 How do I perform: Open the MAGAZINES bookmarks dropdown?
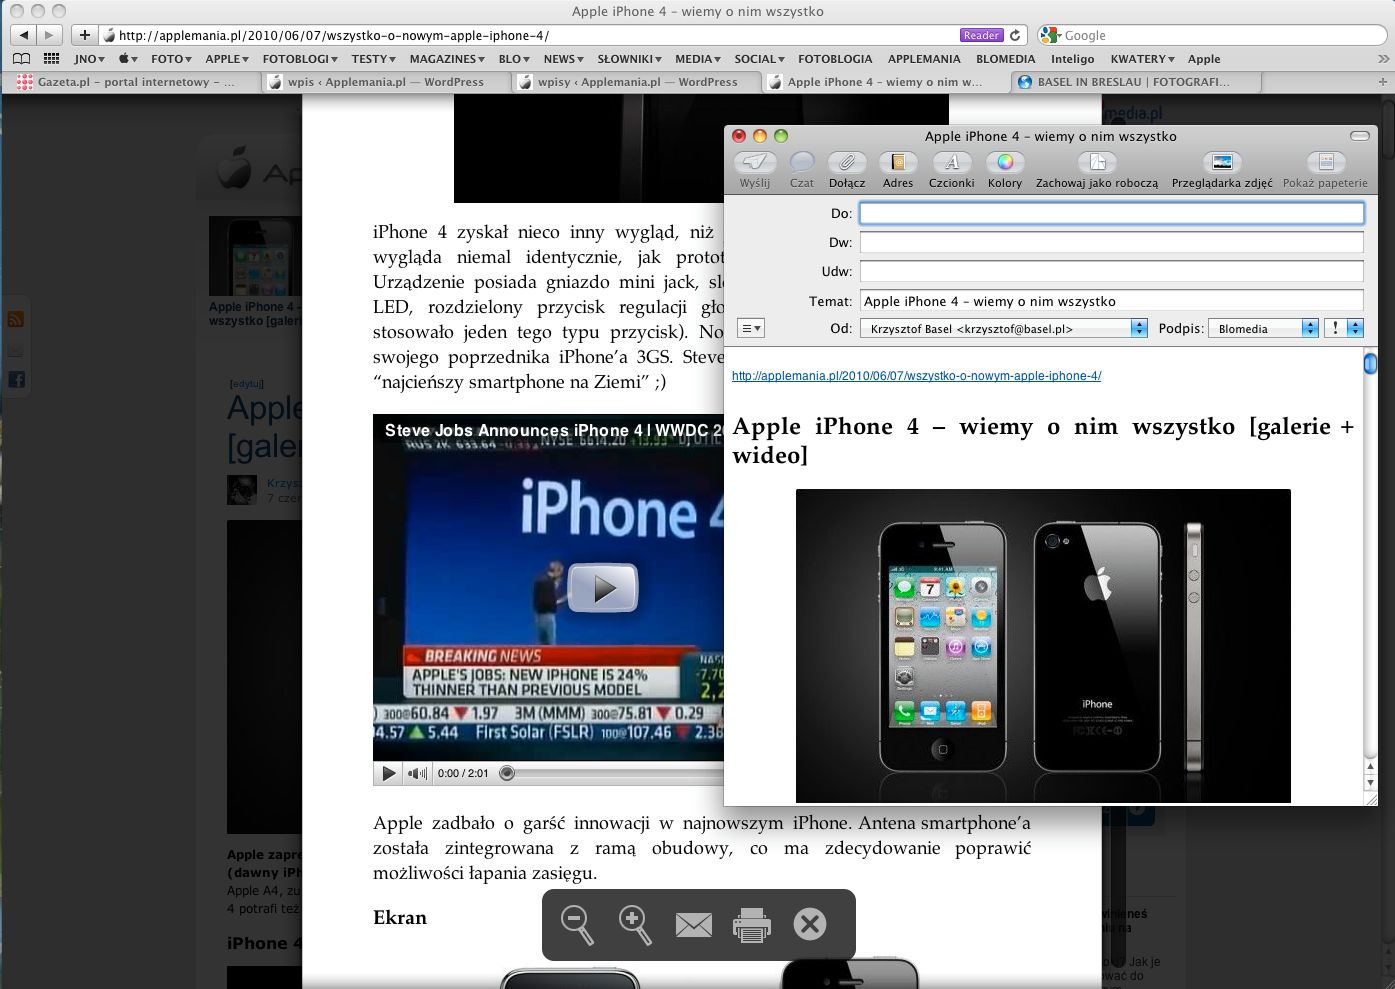tap(447, 59)
